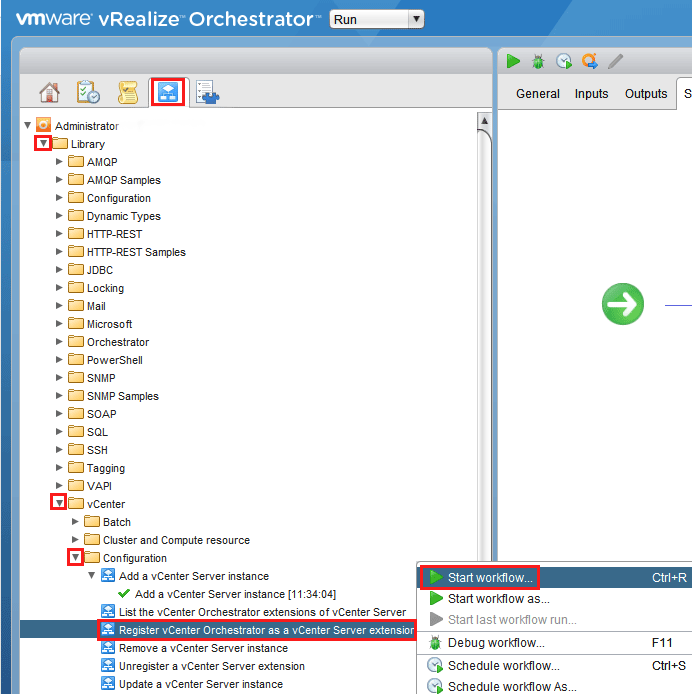This screenshot has height=694, width=692.
Task: Select the Dynamic Types folder label
Action: (x=124, y=216)
